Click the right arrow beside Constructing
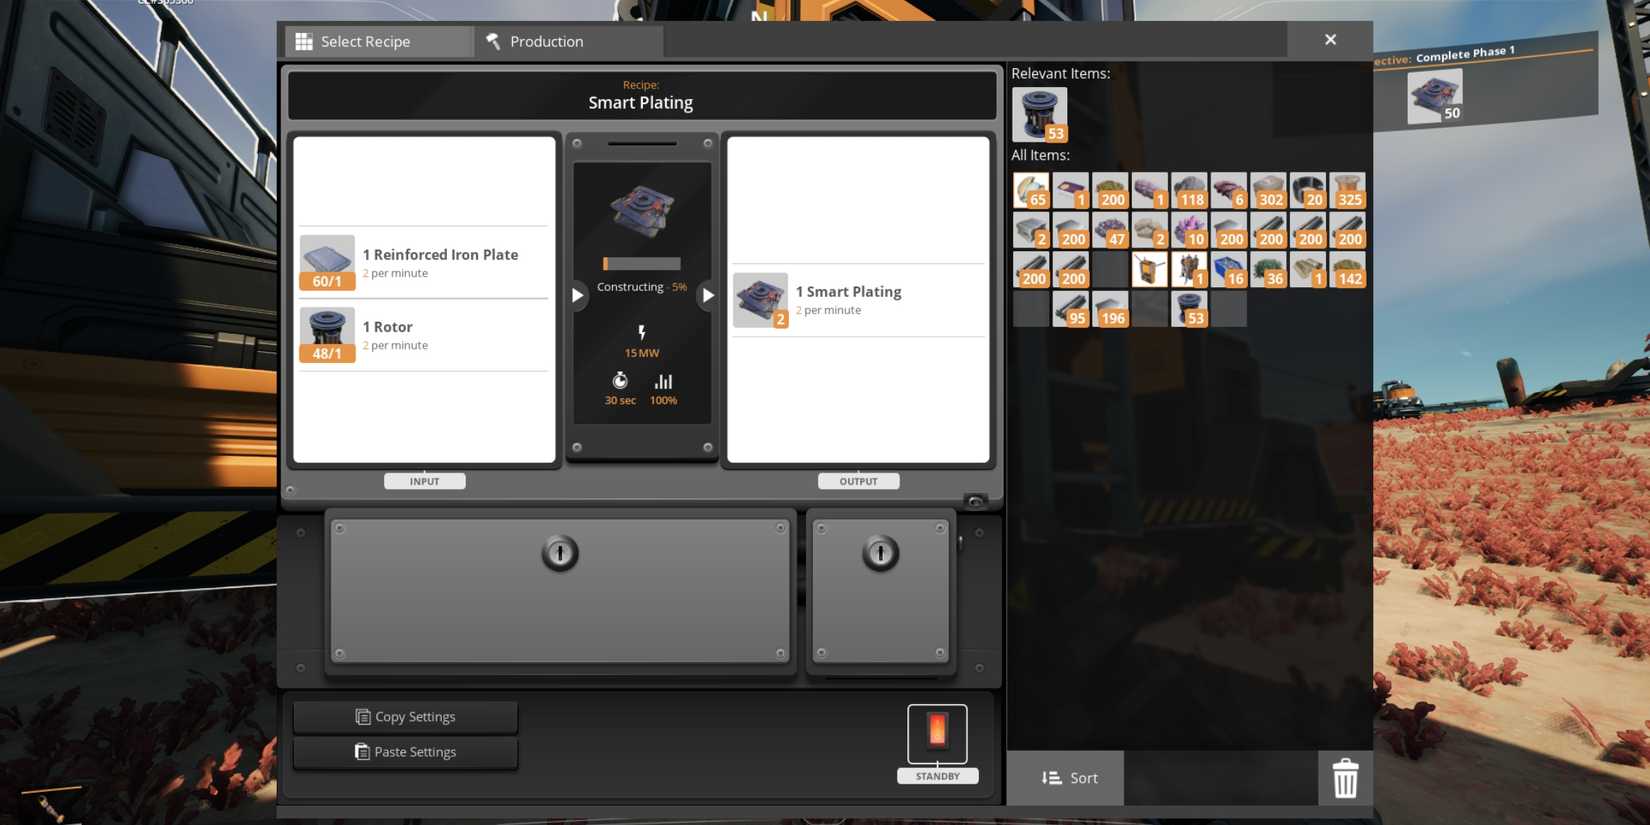1650x825 pixels. [x=708, y=295]
